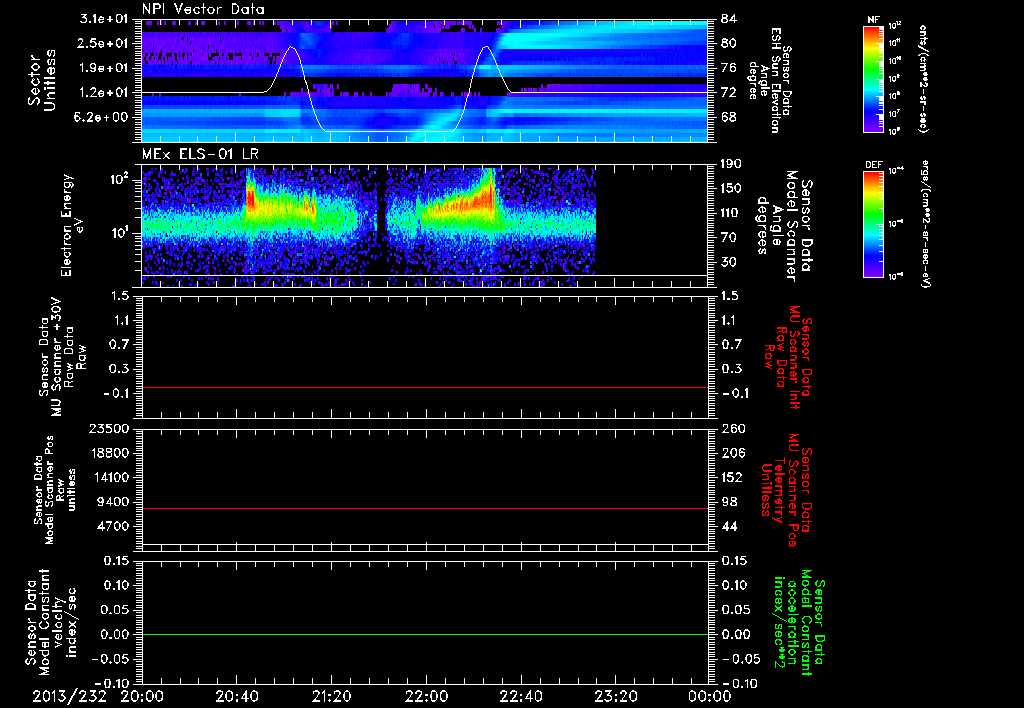Click the 22:00 time axis label
The height and width of the screenshot is (708, 1024).
pyautogui.click(x=426, y=696)
